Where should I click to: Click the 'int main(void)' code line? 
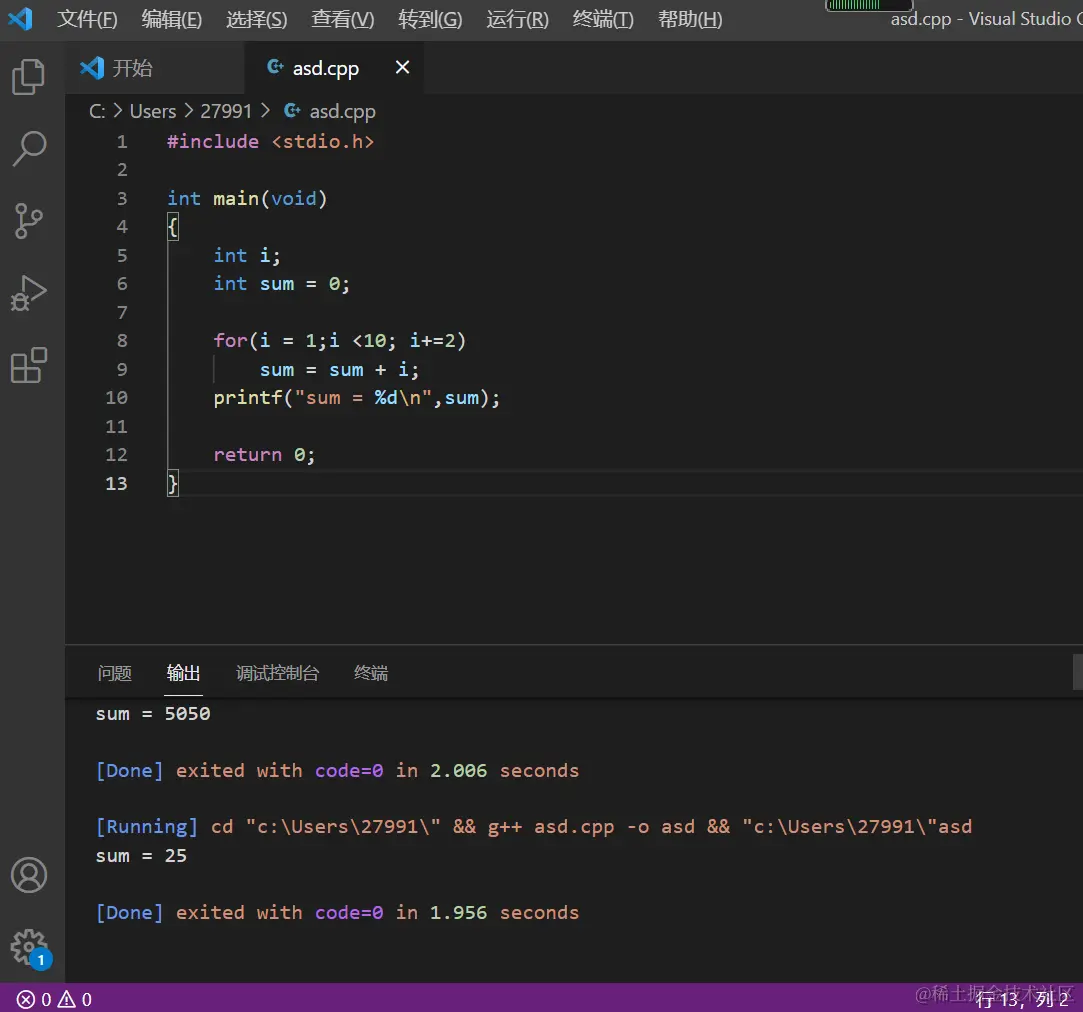(x=247, y=199)
